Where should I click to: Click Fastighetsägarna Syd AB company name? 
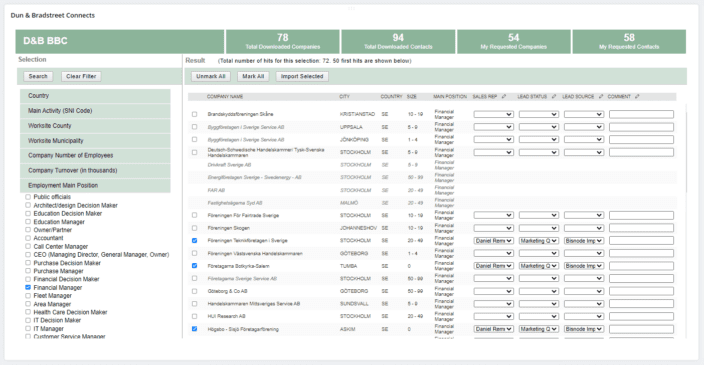click(x=235, y=203)
